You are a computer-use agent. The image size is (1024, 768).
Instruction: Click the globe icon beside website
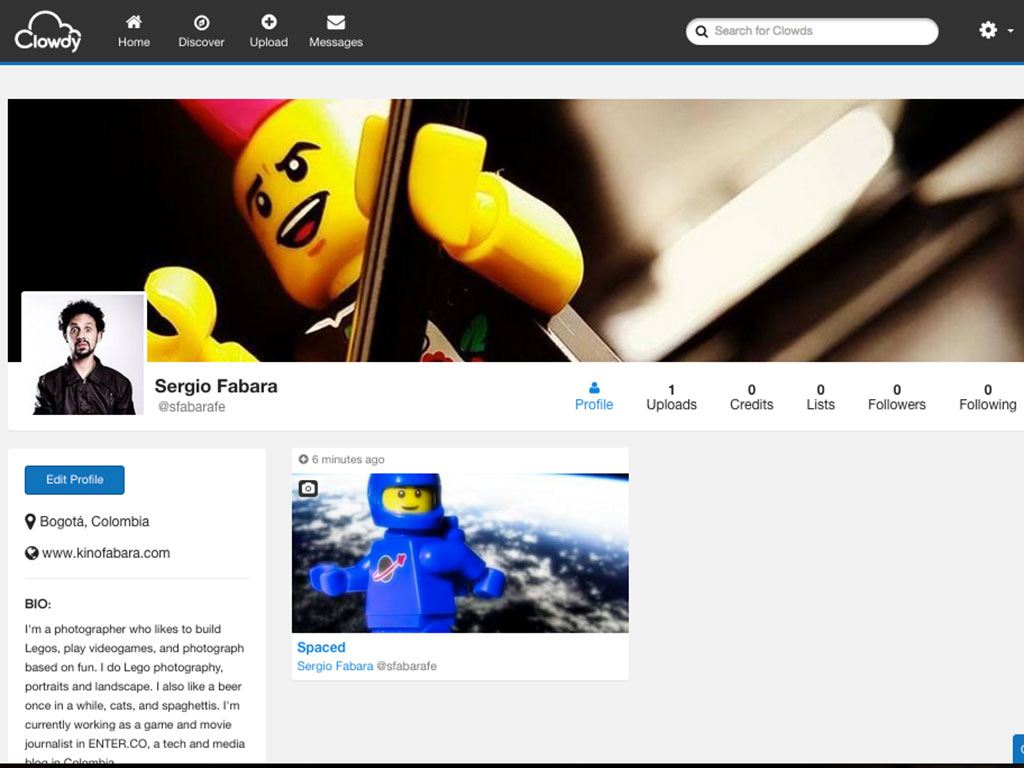(31, 553)
